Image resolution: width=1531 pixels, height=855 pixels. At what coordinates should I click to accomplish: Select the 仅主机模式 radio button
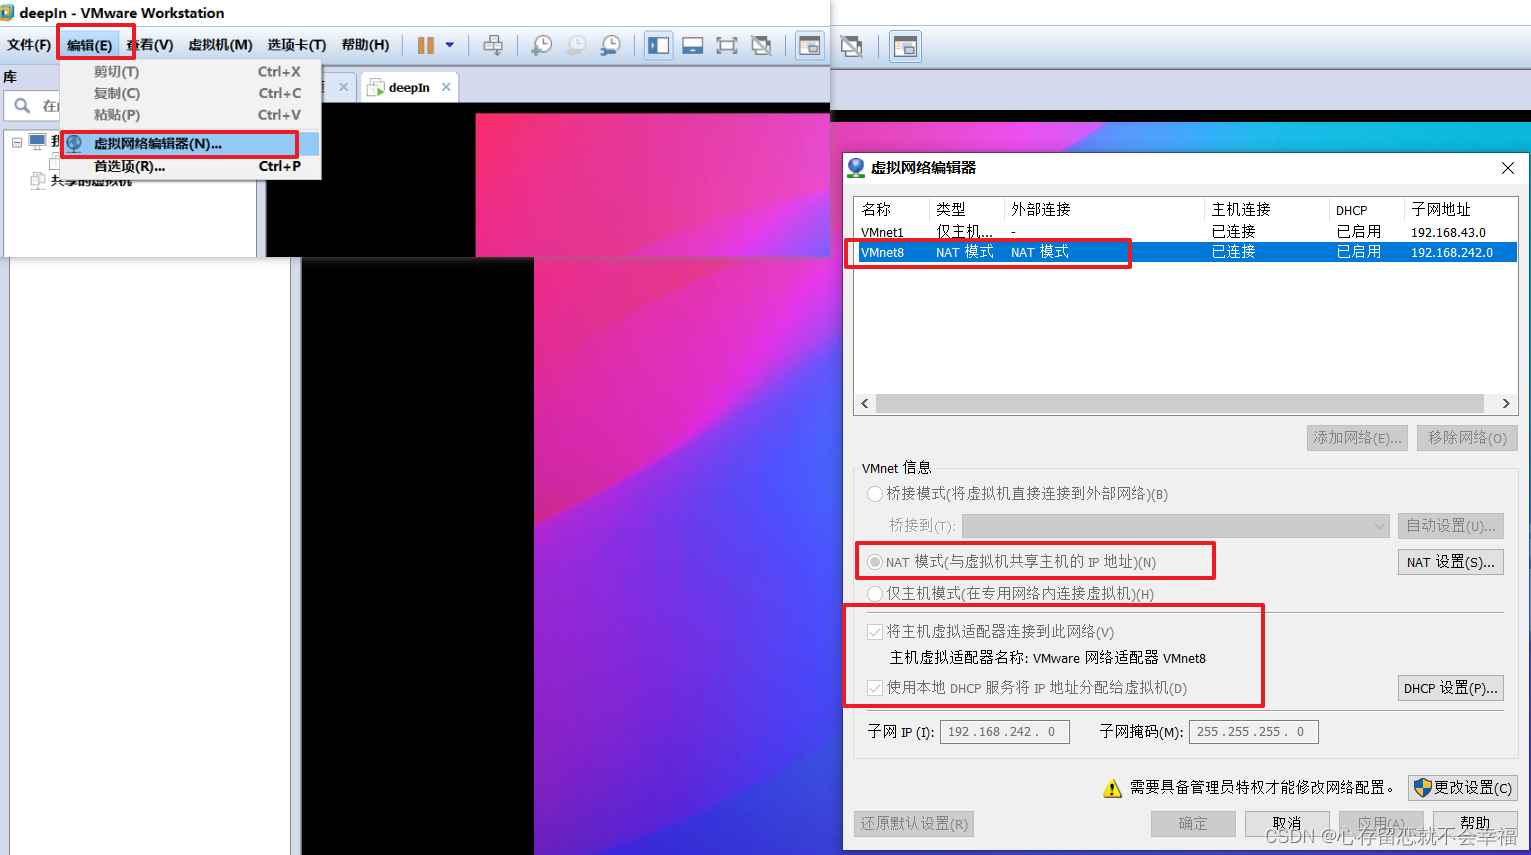(875, 594)
